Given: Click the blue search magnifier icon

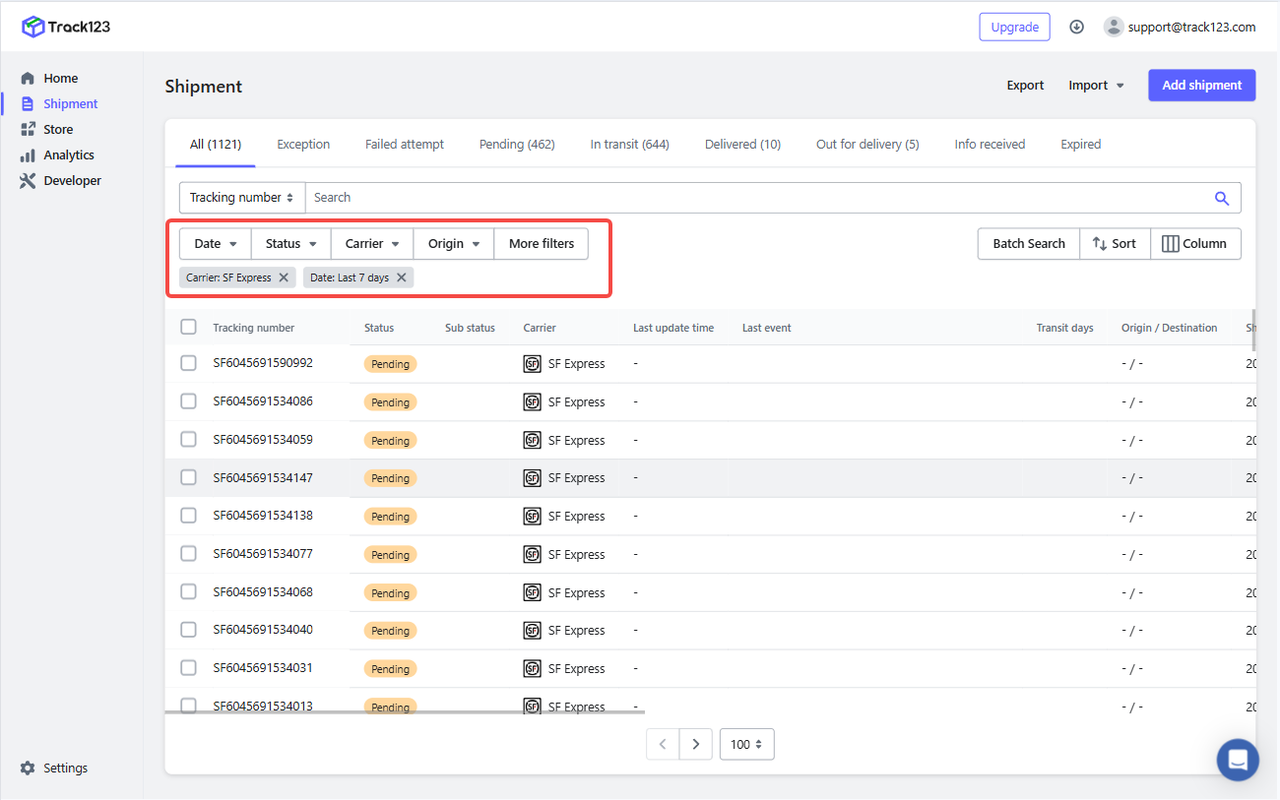Looking at the screenshot, I should pos(1221,198).
